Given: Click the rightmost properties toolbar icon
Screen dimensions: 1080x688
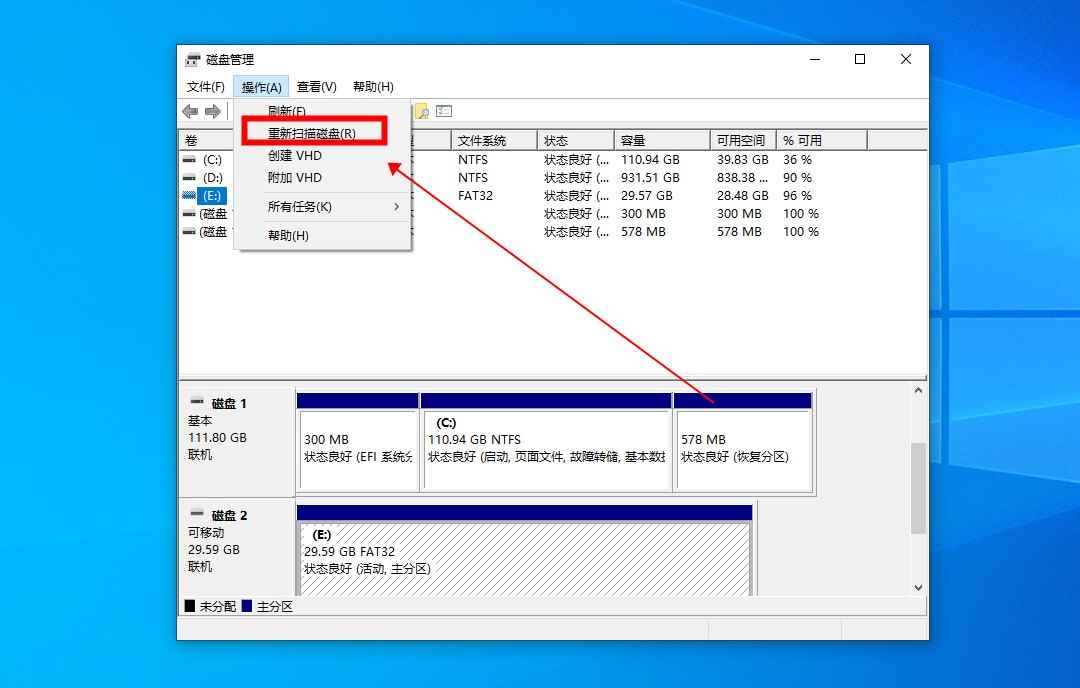Looking at the screenshot, I should pos(443,111).
